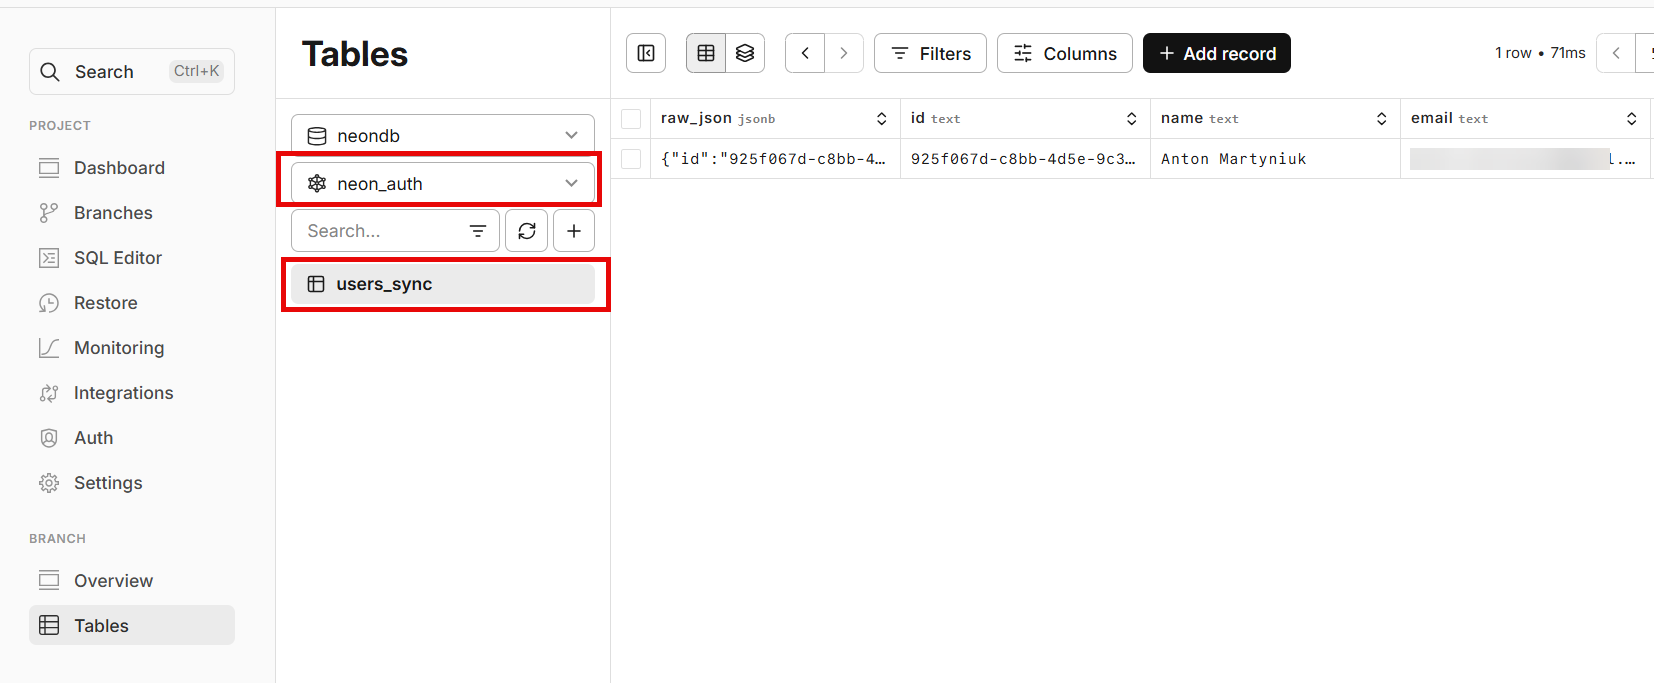Go to previous page arrow in toolbar
Image resolution: width=1654 pixels, height=683 pixels.
pos(805,53)
